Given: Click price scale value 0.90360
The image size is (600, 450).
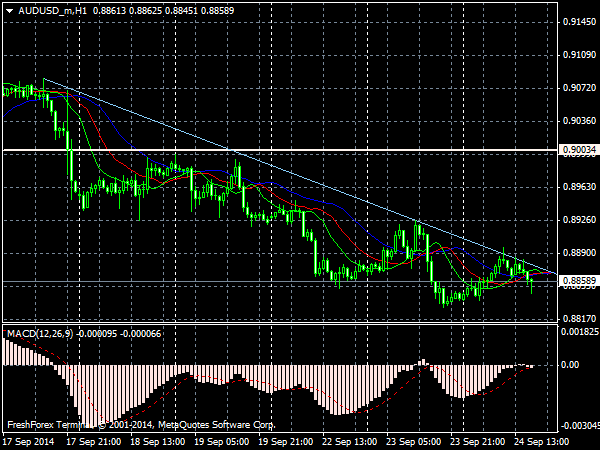Looking at the screenshot, I should tap(579, 121).
